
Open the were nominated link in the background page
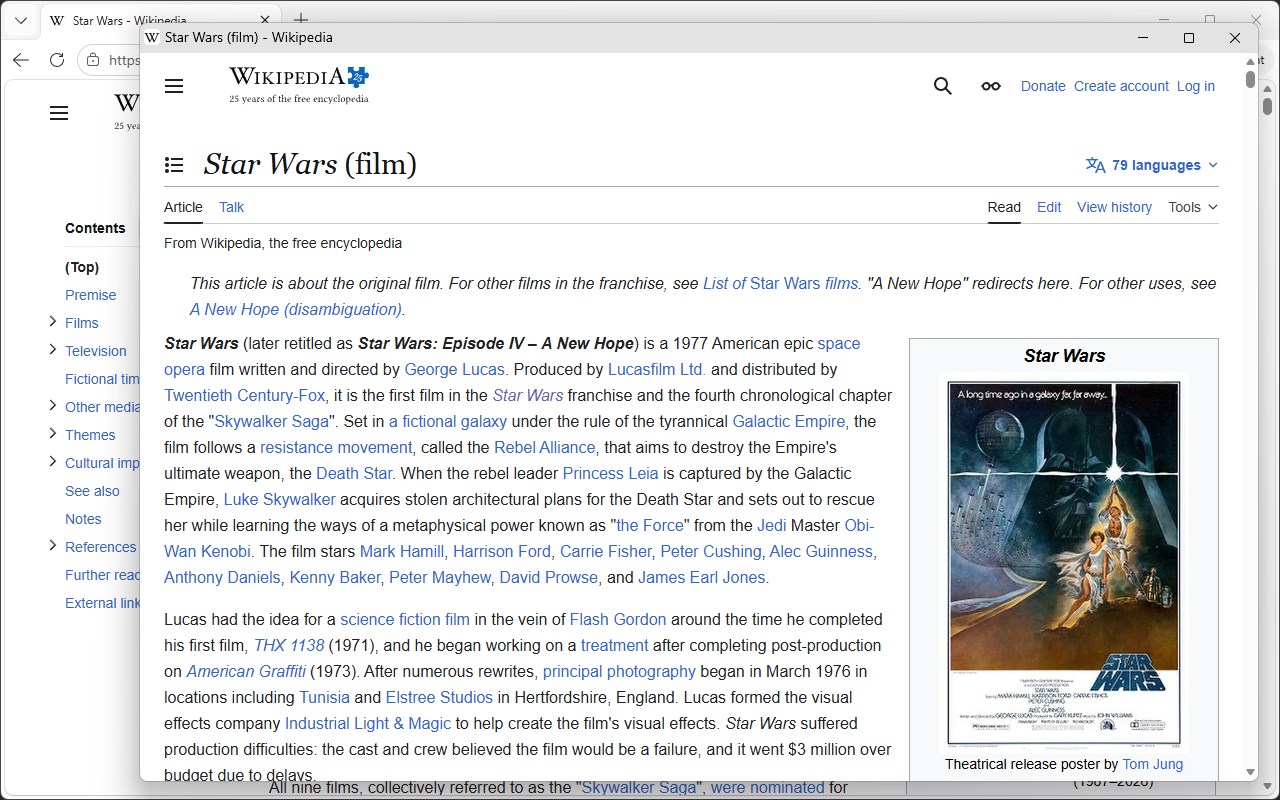tap(768, 788)
